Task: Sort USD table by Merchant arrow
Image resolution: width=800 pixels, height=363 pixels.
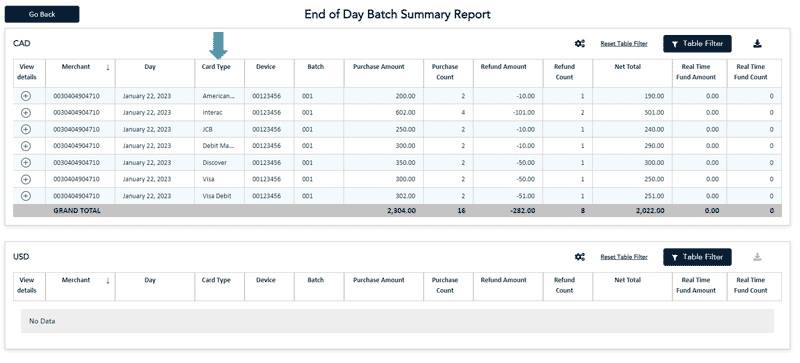Action: click(x=108, y=280)
